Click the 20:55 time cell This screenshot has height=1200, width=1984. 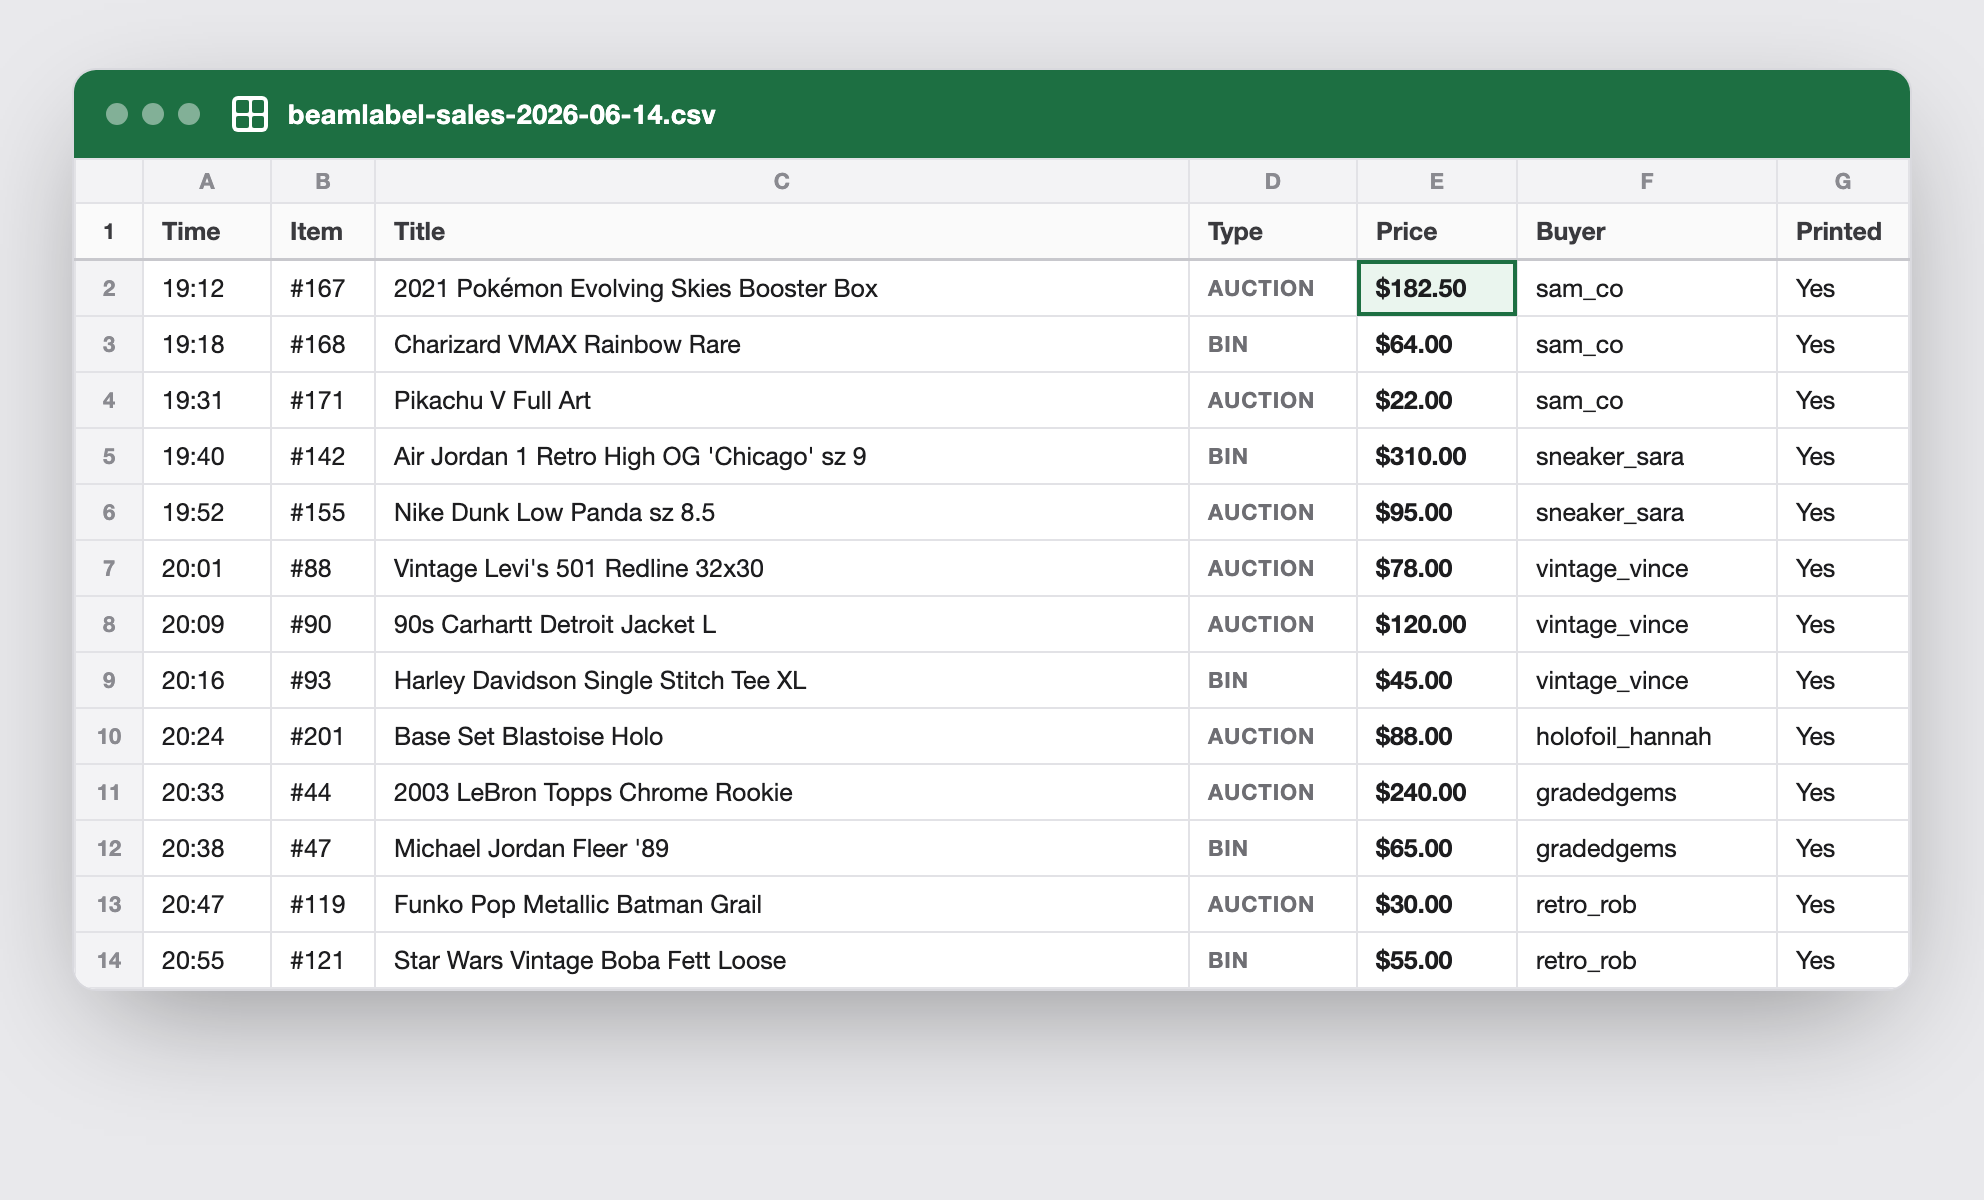207,960
